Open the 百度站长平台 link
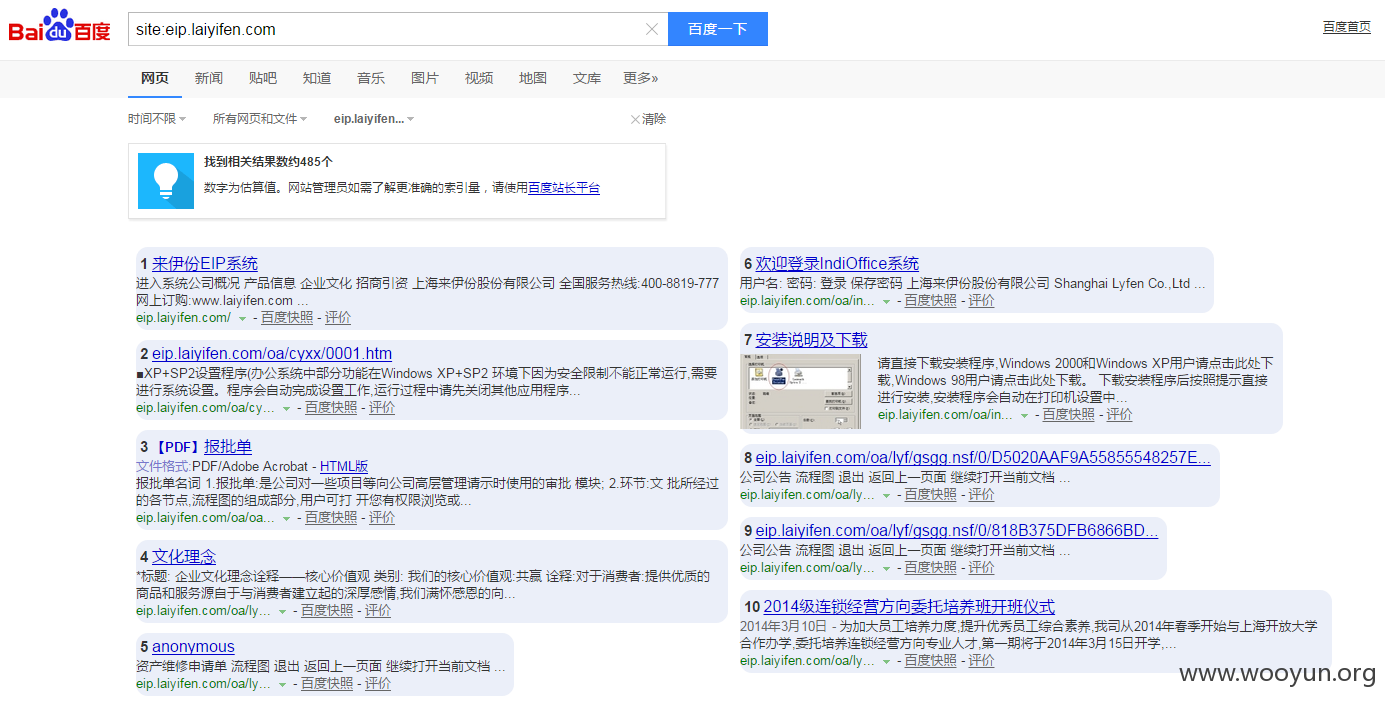 click(564, 188)
